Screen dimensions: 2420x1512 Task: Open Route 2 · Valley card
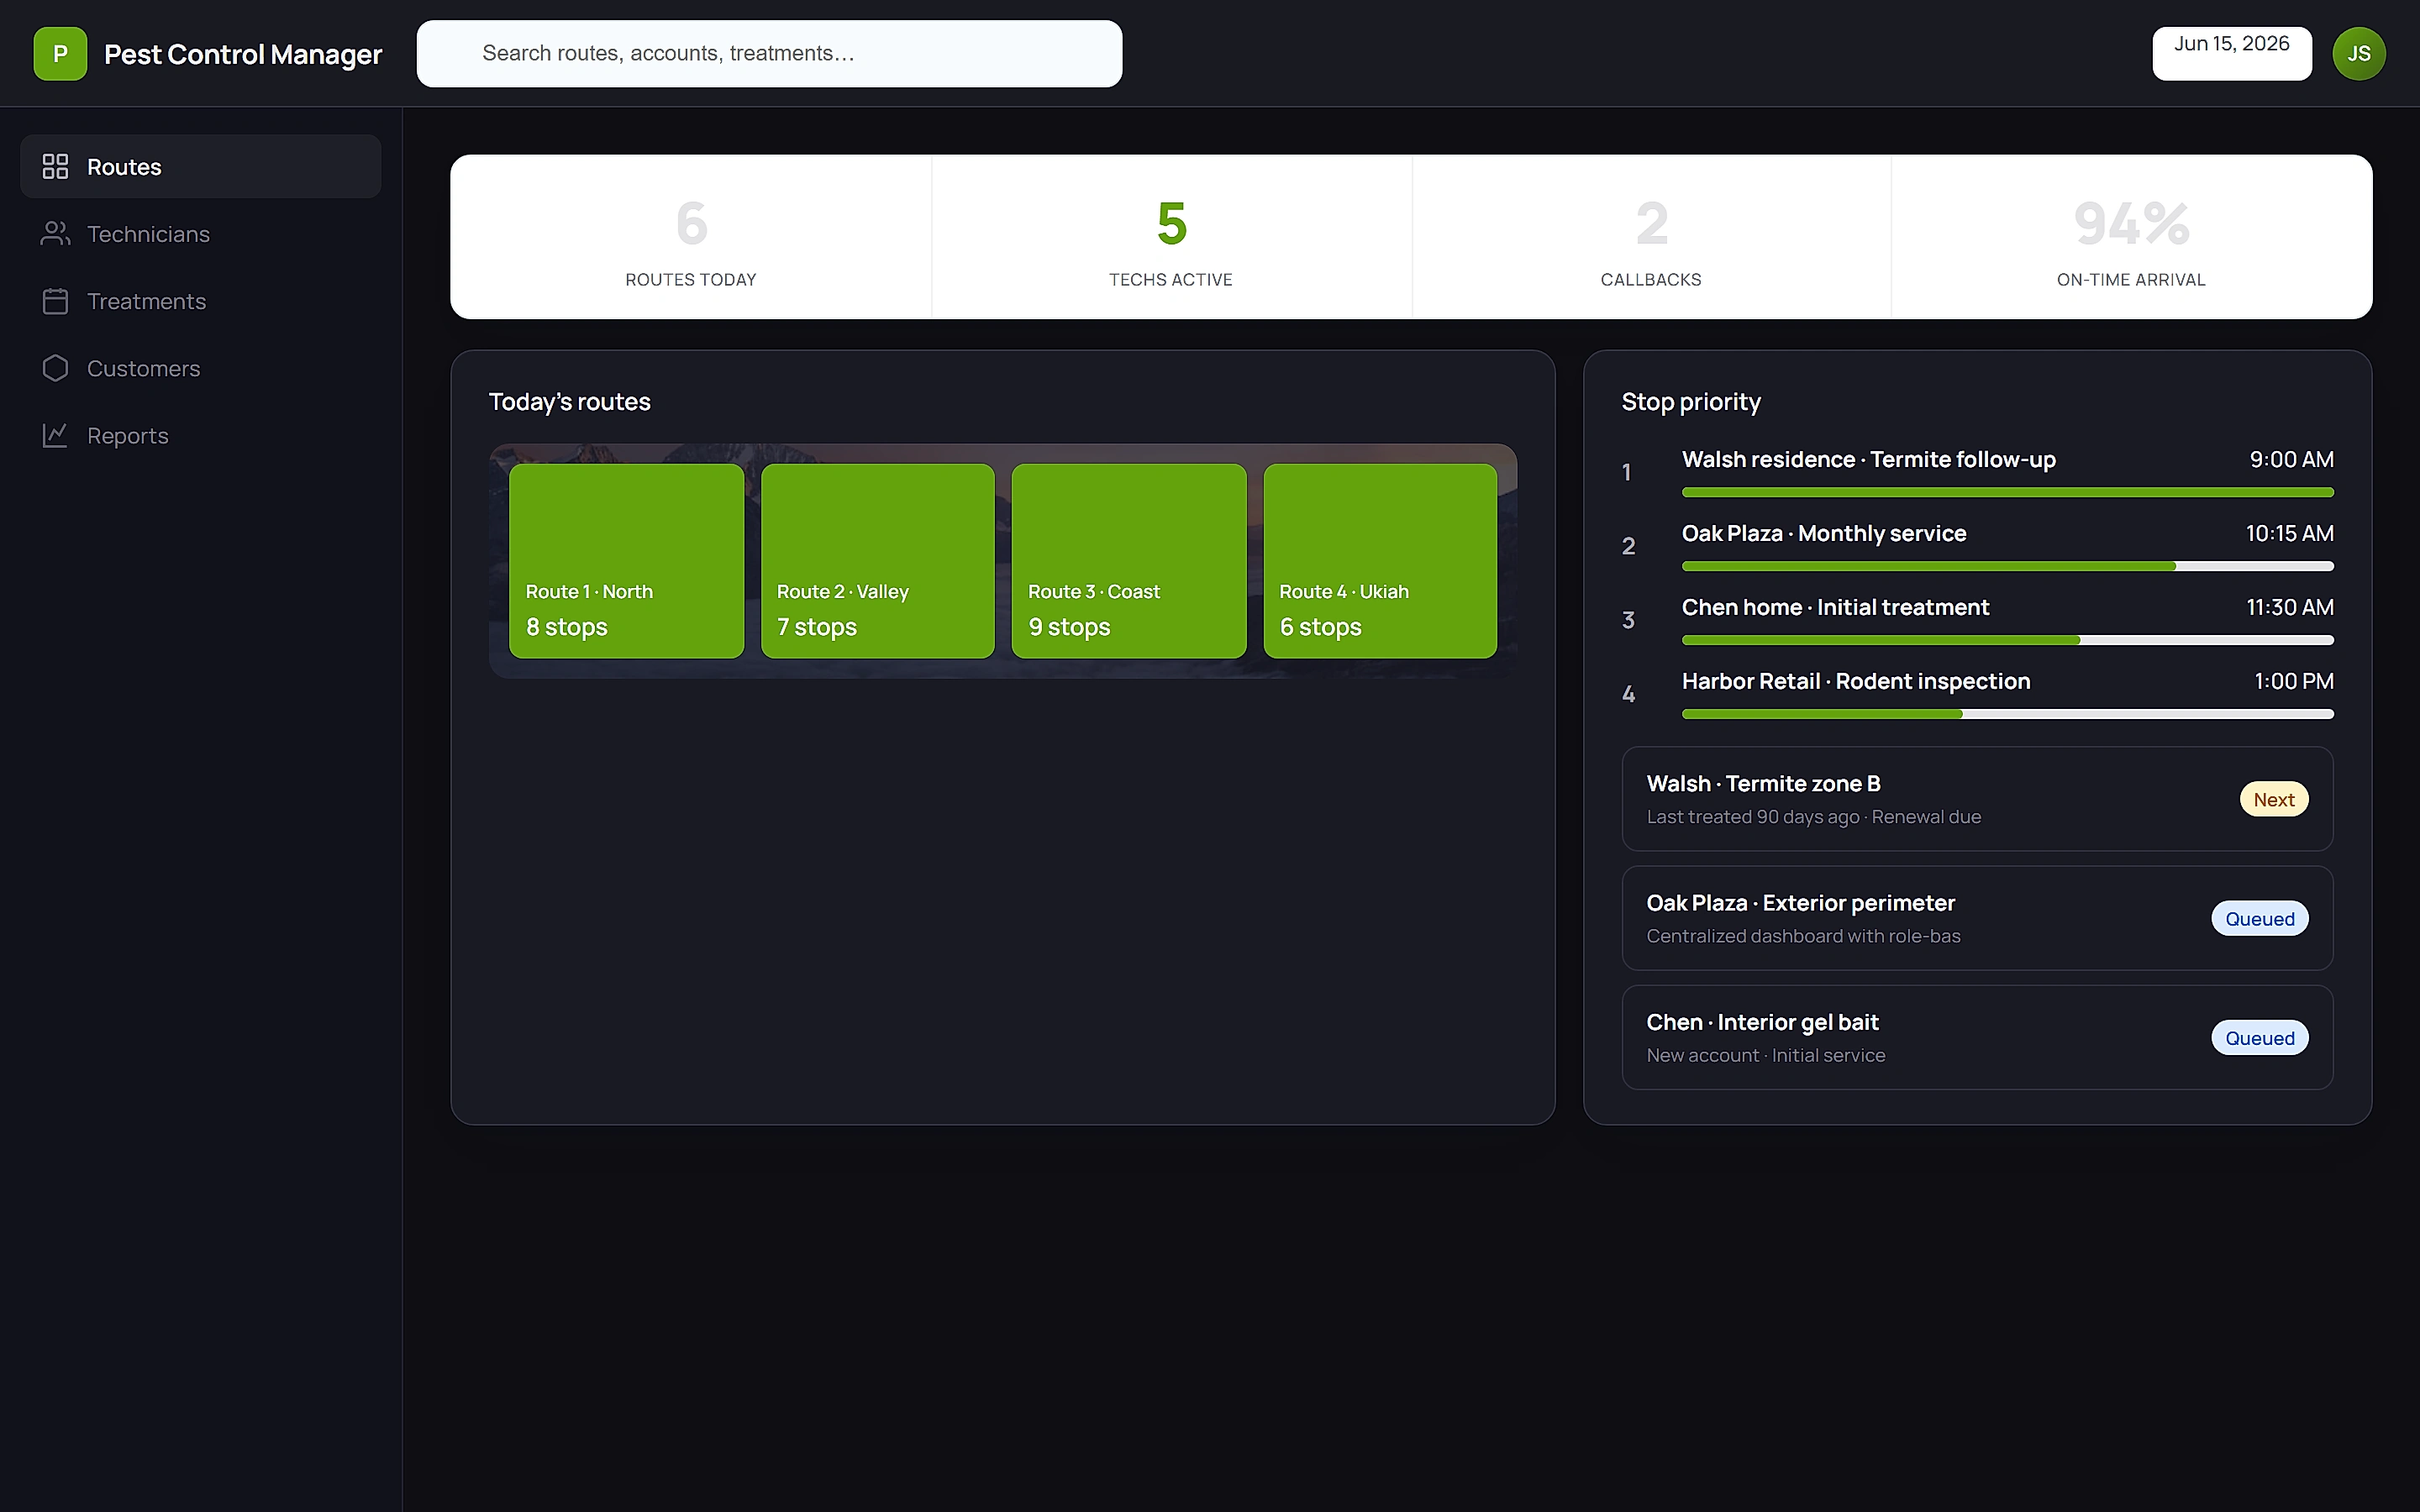pyautogui.click(x=877, y=561)
